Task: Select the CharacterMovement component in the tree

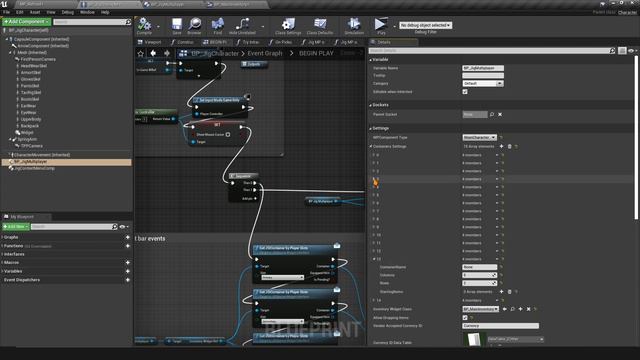Action: tap(42, 155)
